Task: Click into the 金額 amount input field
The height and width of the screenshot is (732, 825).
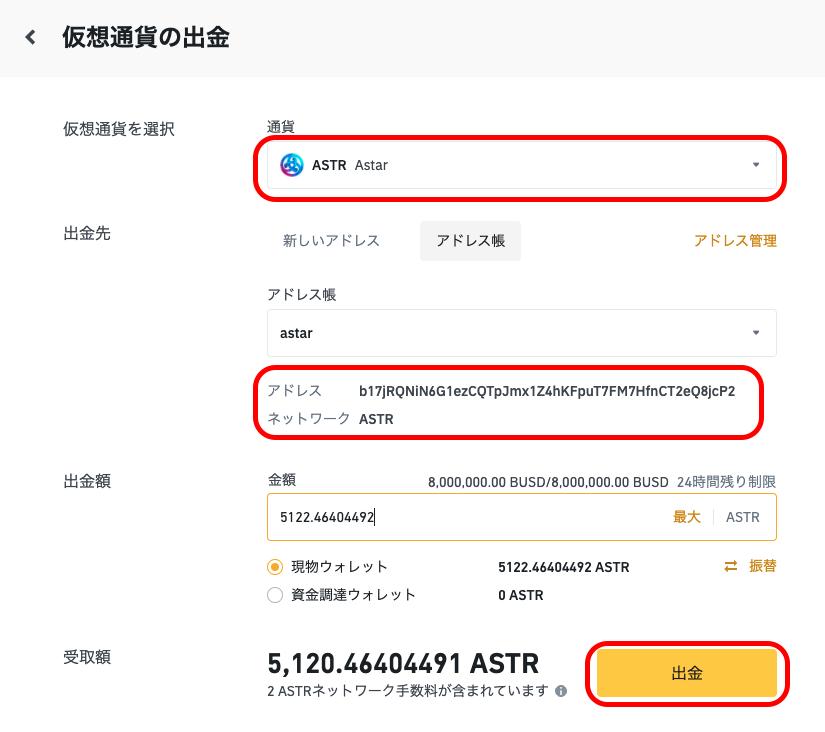Action: [x=521, y=517]
